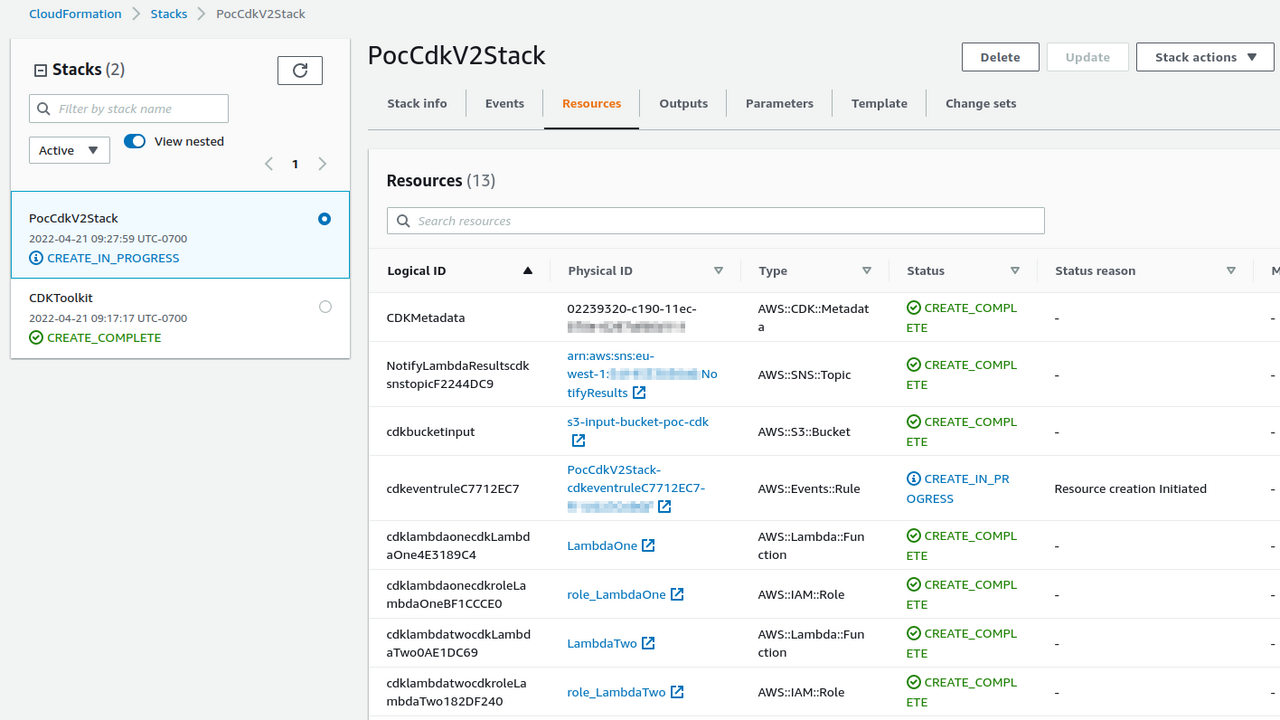The image size is (1280, 720).
Task: Open external link icon next to role_LambdaTwo
Action: 677,692
